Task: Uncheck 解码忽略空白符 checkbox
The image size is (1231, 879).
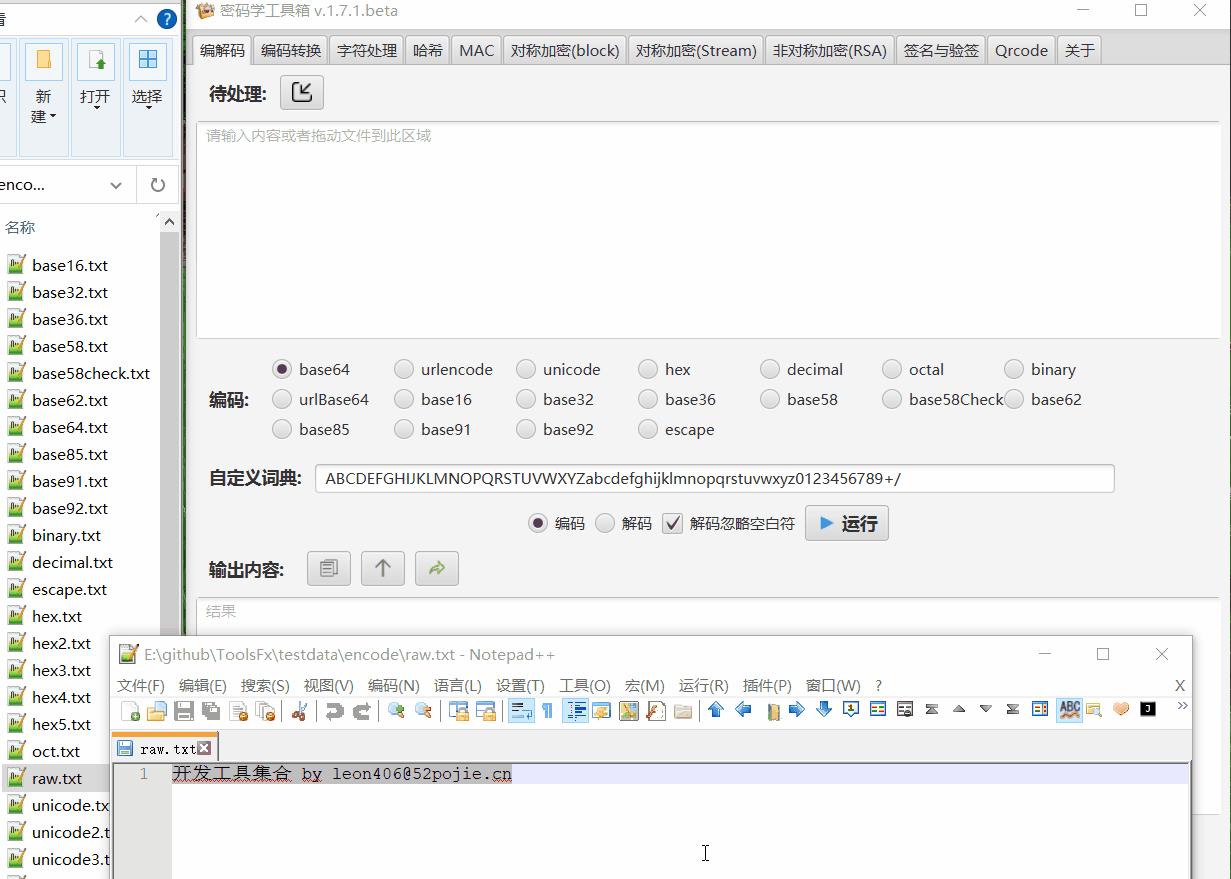Action: point(672,522)
